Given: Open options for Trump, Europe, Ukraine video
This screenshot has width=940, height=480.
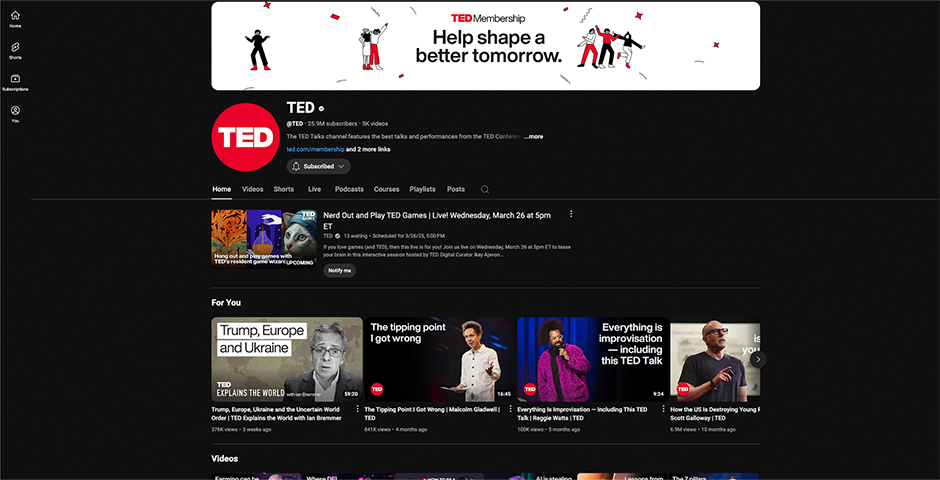Looking at the screenshot, I should coord(357,409).
